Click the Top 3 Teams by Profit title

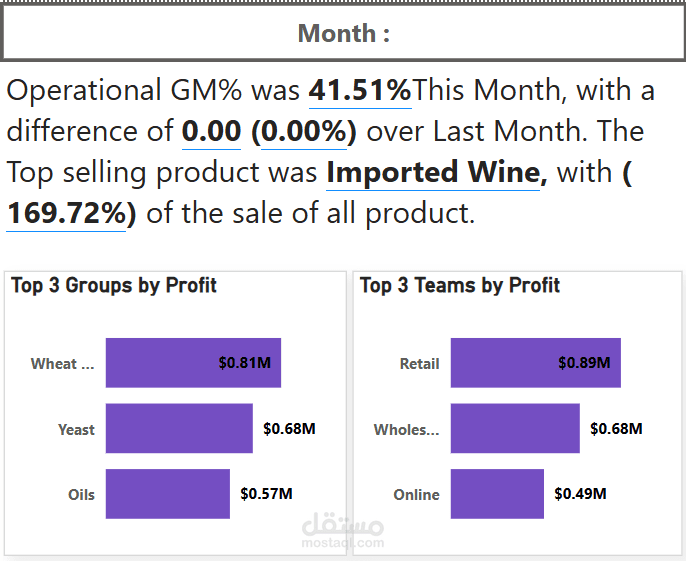tap(460, 286)
